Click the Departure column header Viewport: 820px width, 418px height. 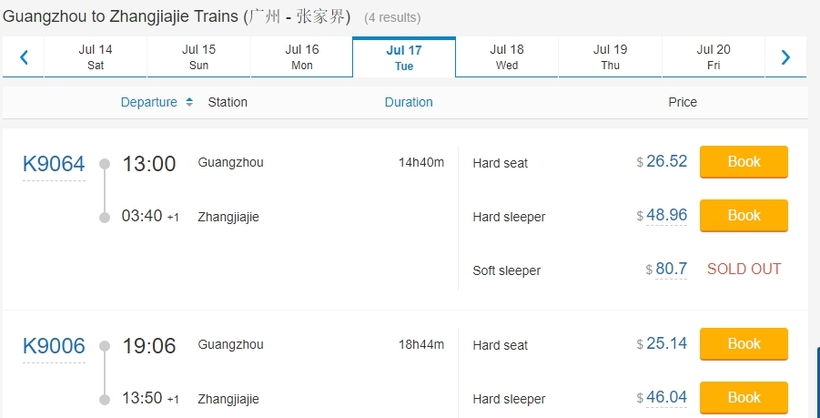click(149, 102)
